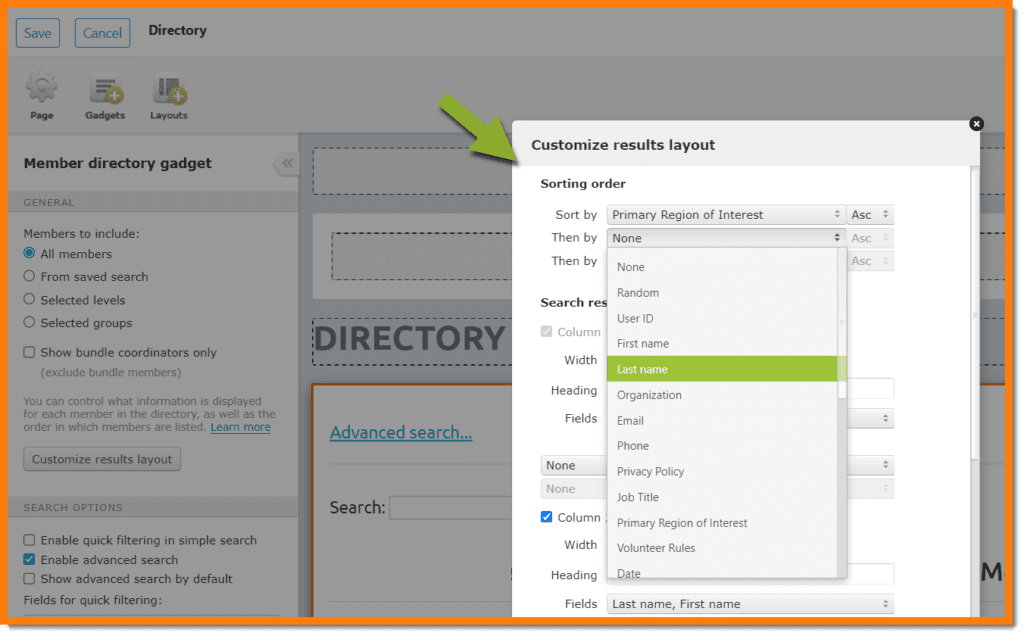Click the Save button
Screen dimensions: 1024x636
[38, 33]
